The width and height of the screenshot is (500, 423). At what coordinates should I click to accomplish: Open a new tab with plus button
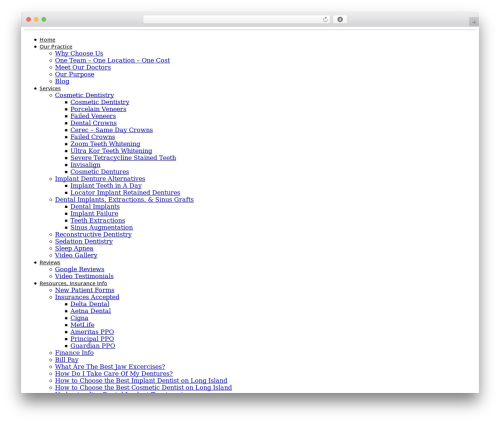click(474, 22)
